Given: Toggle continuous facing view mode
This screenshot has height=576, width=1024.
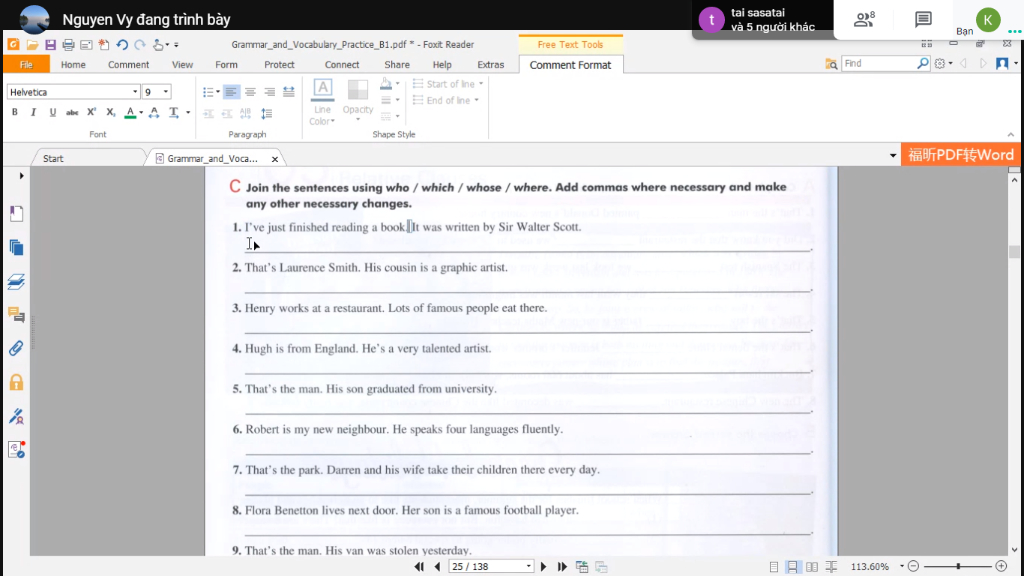Looking at the screenshot, I should (831, 567).
